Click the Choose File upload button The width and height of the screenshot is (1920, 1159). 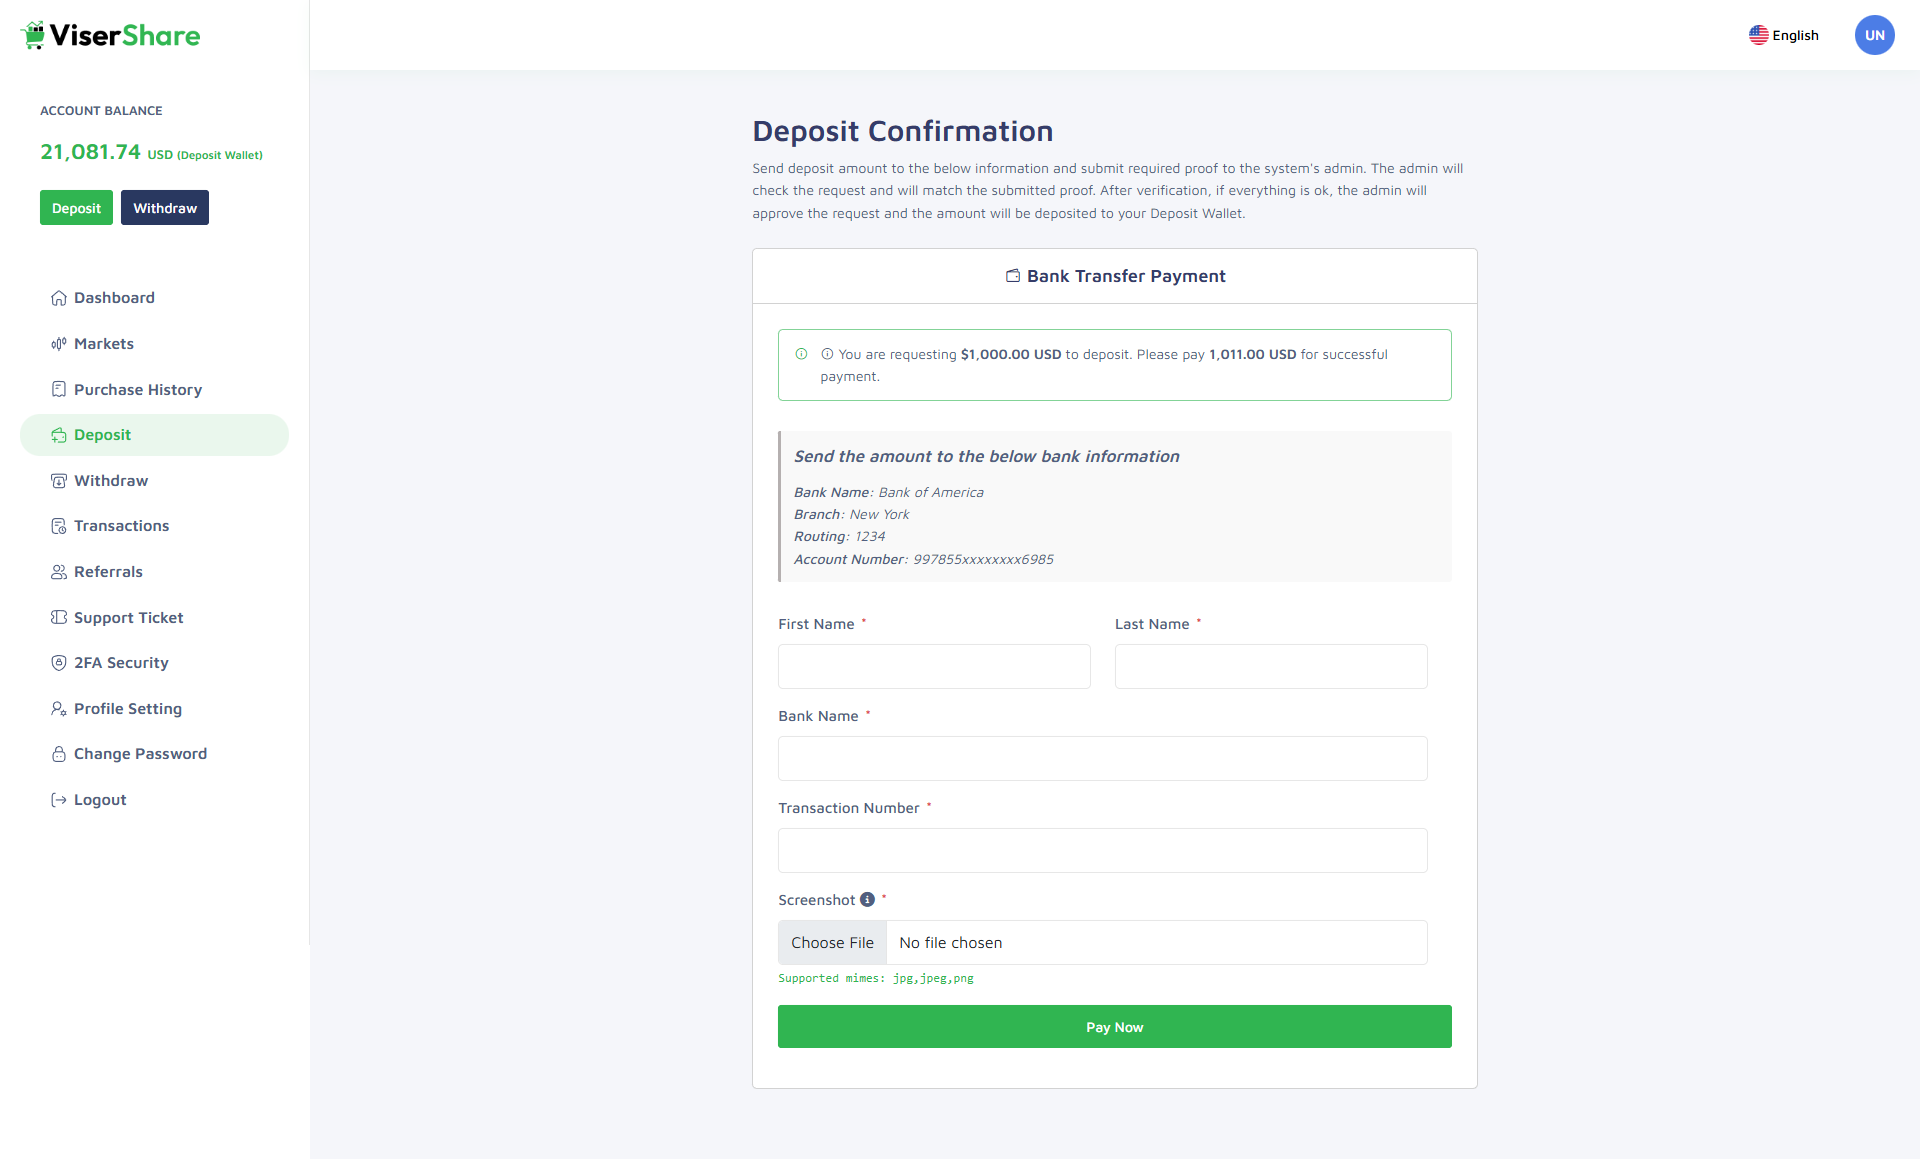point(832,943)
